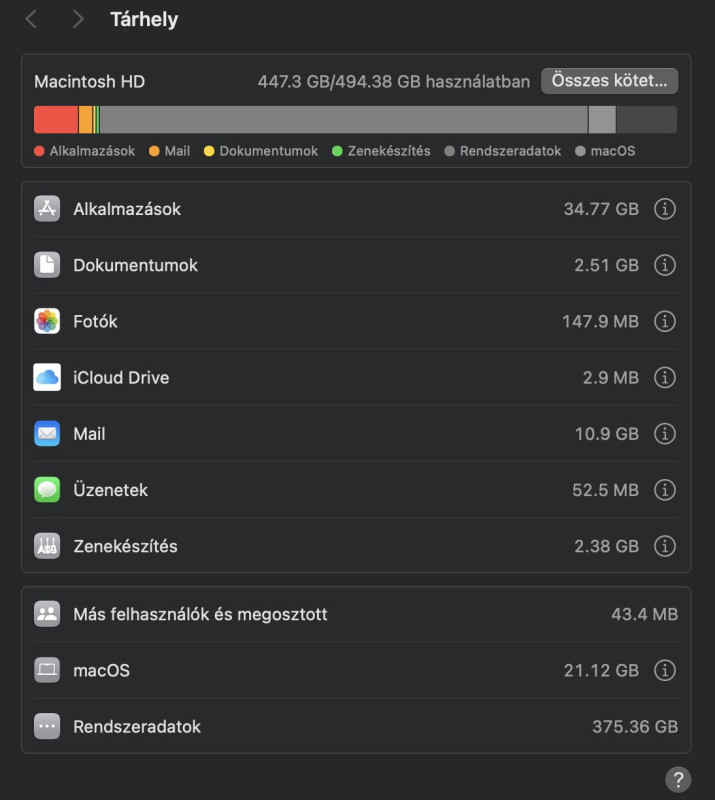Click the yellow Dokumentumok legend dot
Screen dimensions: 715x800
click(209, 151)
